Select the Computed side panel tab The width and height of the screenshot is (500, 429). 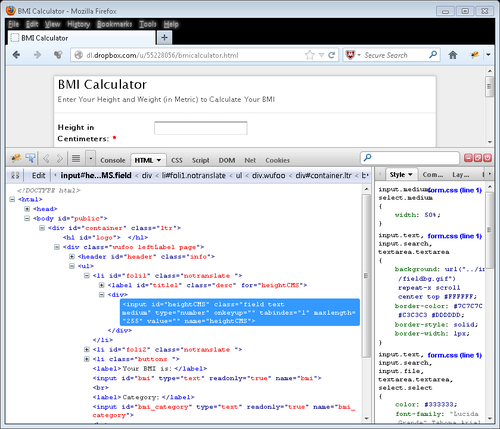[x=432, y=175]
